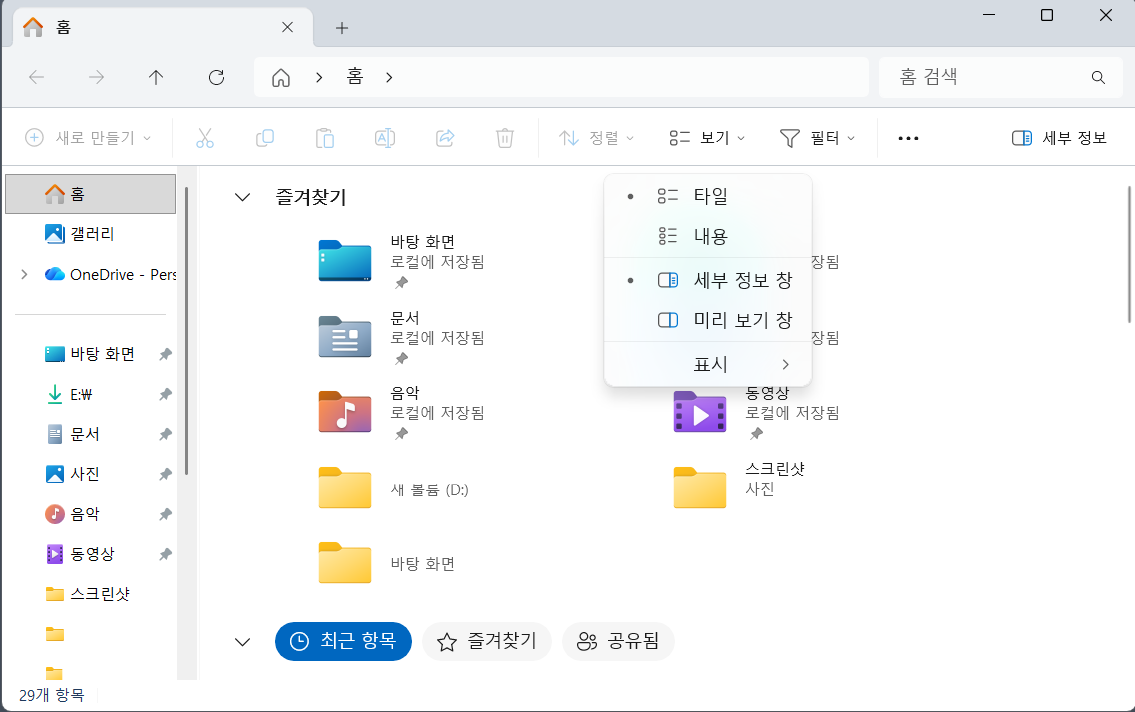Screen dimensions: 1135x712
Task: Click the pin icon beside sidebar 동영상
Action: [165, 554]
